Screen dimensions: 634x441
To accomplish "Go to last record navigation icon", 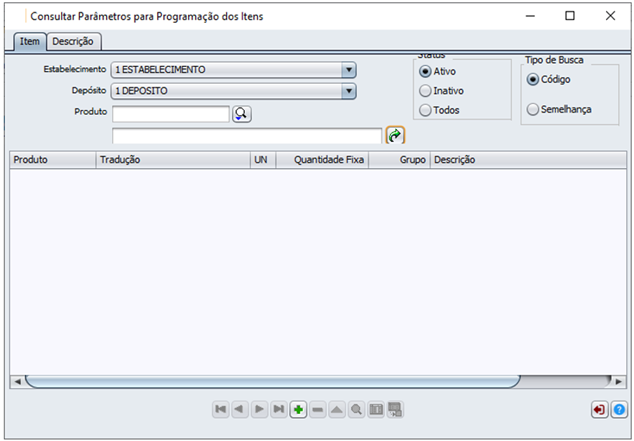I will tap(279, 410).
